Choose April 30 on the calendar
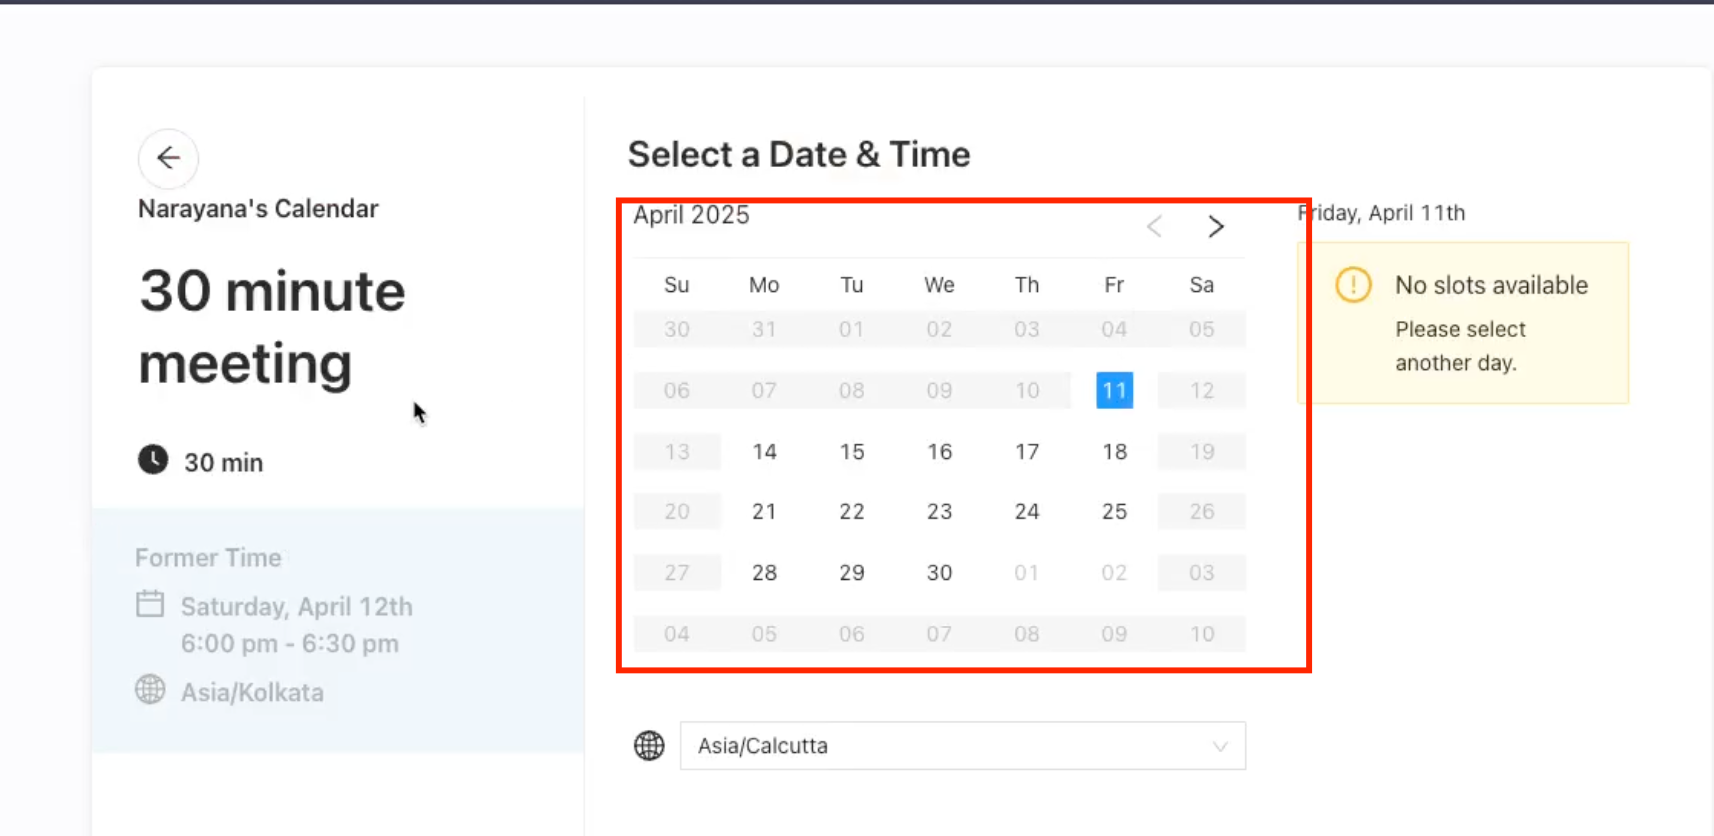The image size is (1714, 836). tap(939, 573)
